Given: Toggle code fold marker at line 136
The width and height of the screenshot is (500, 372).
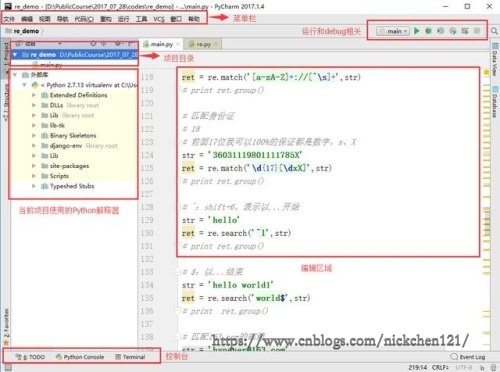Looking at the screenshot, I should click(x=178, y=311).
